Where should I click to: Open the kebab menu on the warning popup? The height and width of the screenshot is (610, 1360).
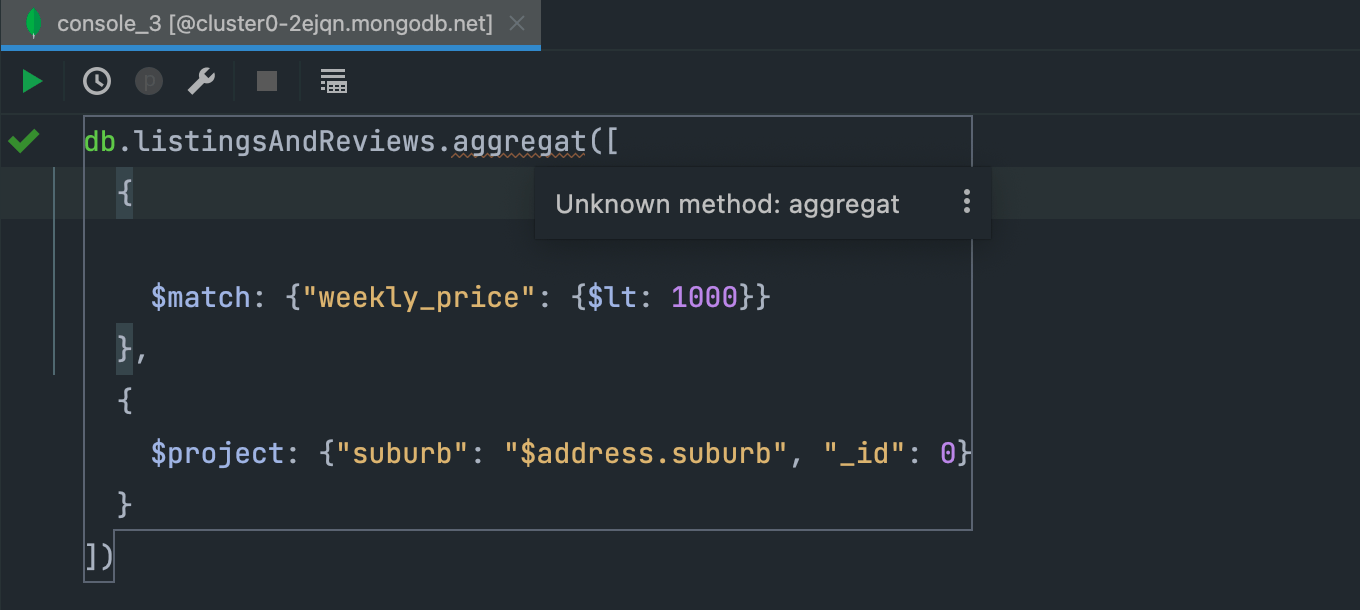pos(966,202)
